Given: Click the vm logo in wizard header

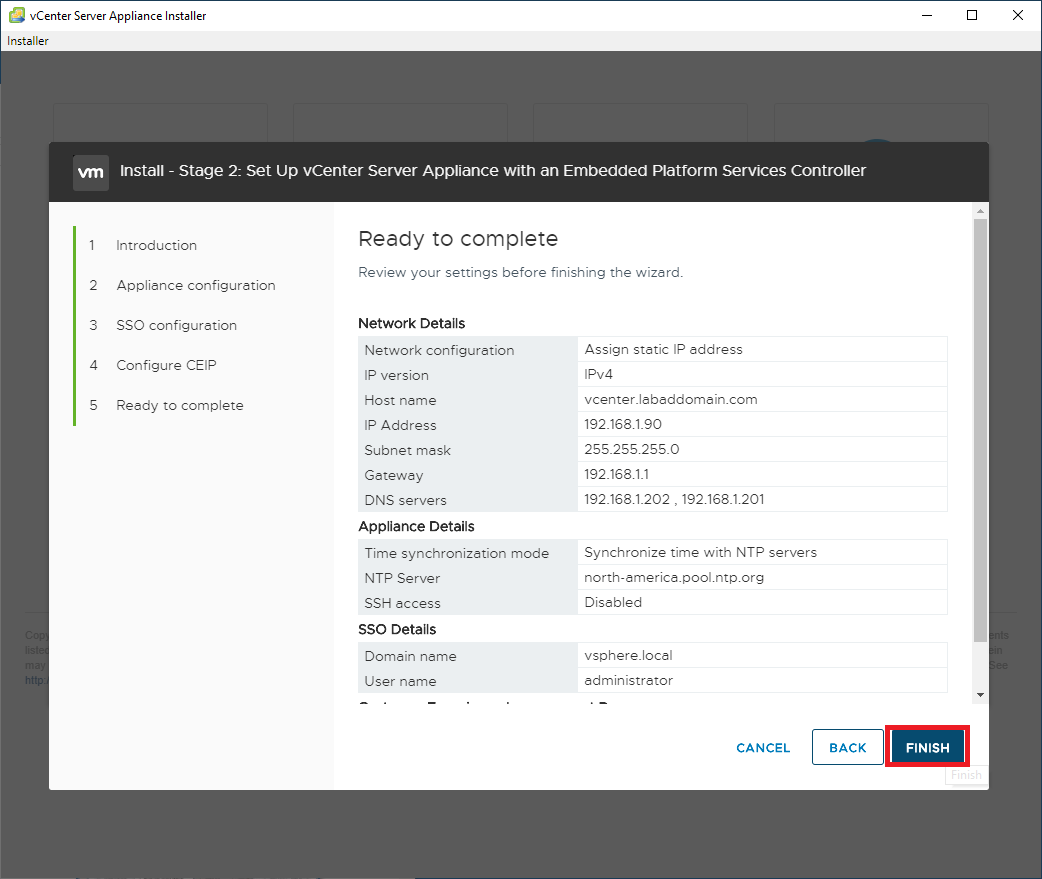Looking at the screenshot, I should coord(91,171).
